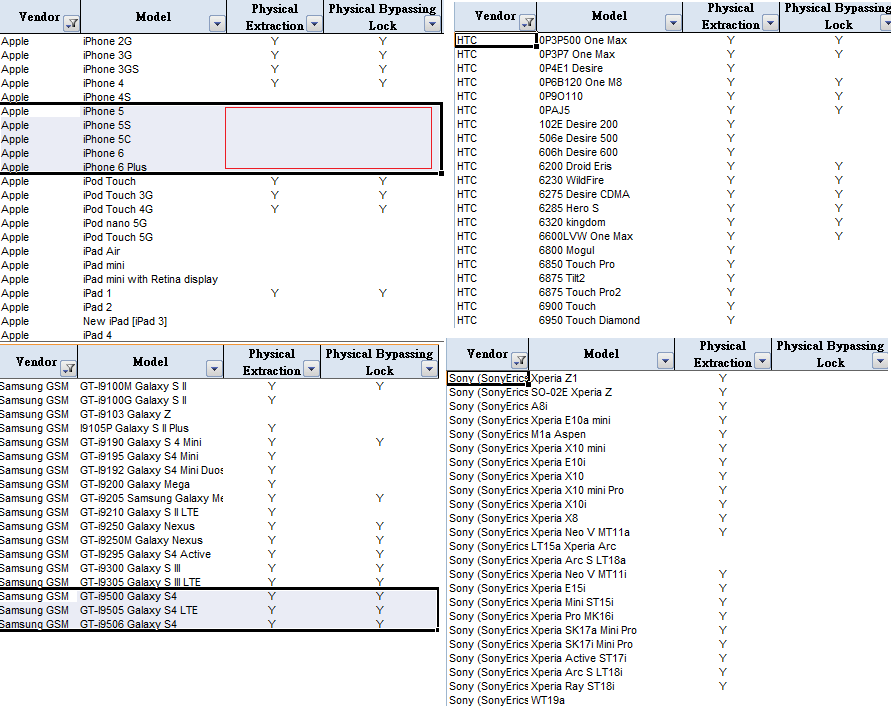Click "iPad mini with Retina display" cell

pyautogui.click(x=151, y=279)
